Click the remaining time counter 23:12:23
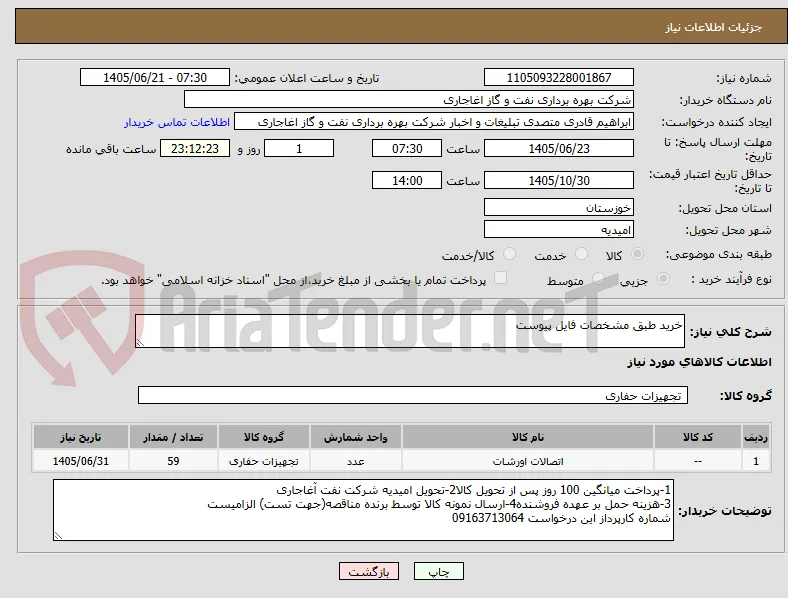This screenshot has height=598, width=788. coord(195,148)
